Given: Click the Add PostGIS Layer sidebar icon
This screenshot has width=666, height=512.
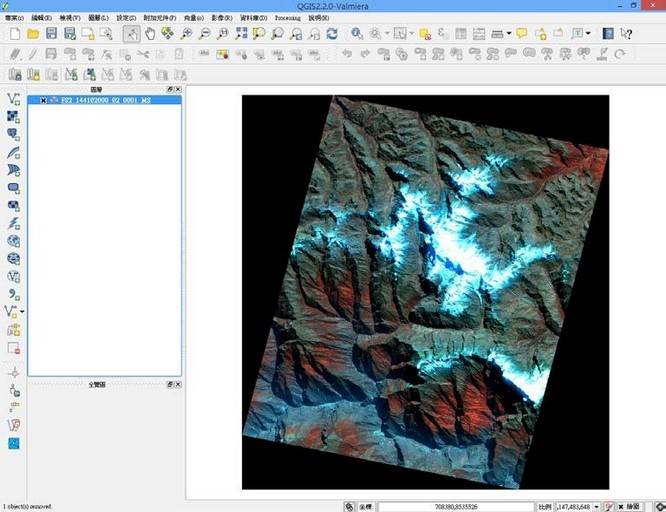Looking at the screenshot, I should [13, 135].
